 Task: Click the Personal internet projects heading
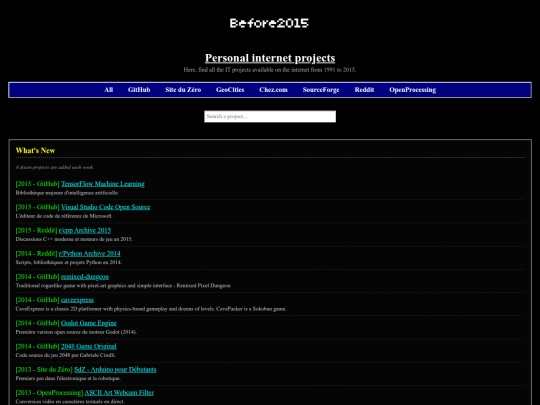point(270,58)
